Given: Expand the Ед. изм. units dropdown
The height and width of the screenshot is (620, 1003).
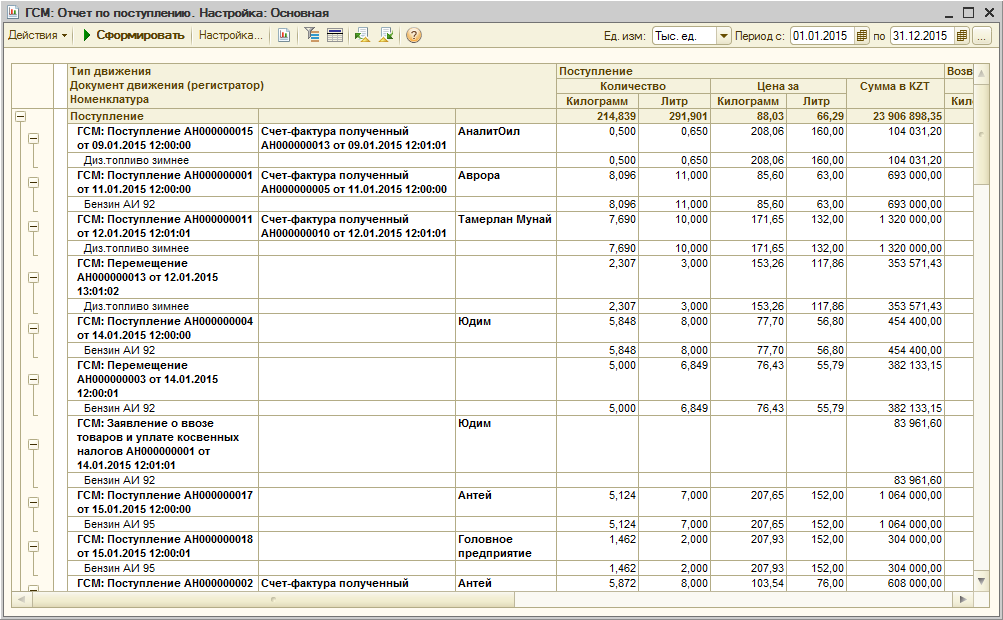Looking at the screenshot, I should pos(724,36).
